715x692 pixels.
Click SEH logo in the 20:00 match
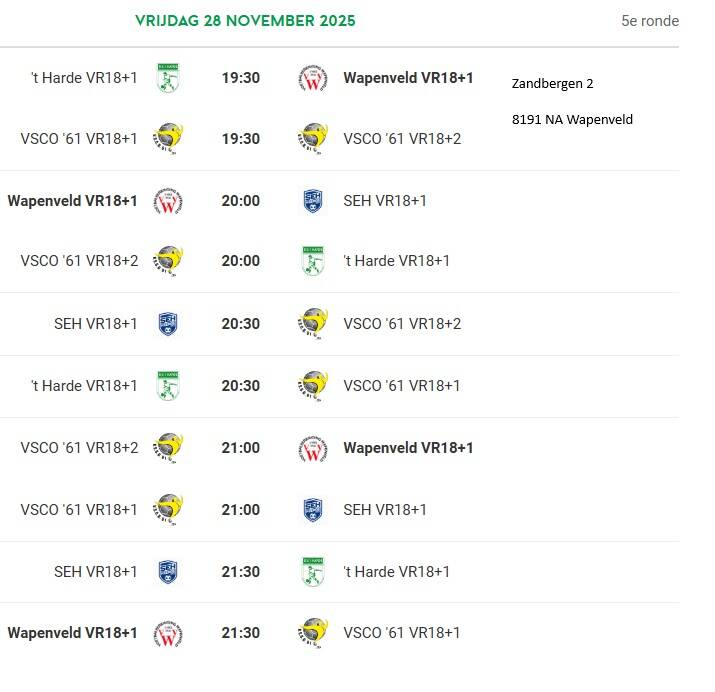click(x=312, y=201)
